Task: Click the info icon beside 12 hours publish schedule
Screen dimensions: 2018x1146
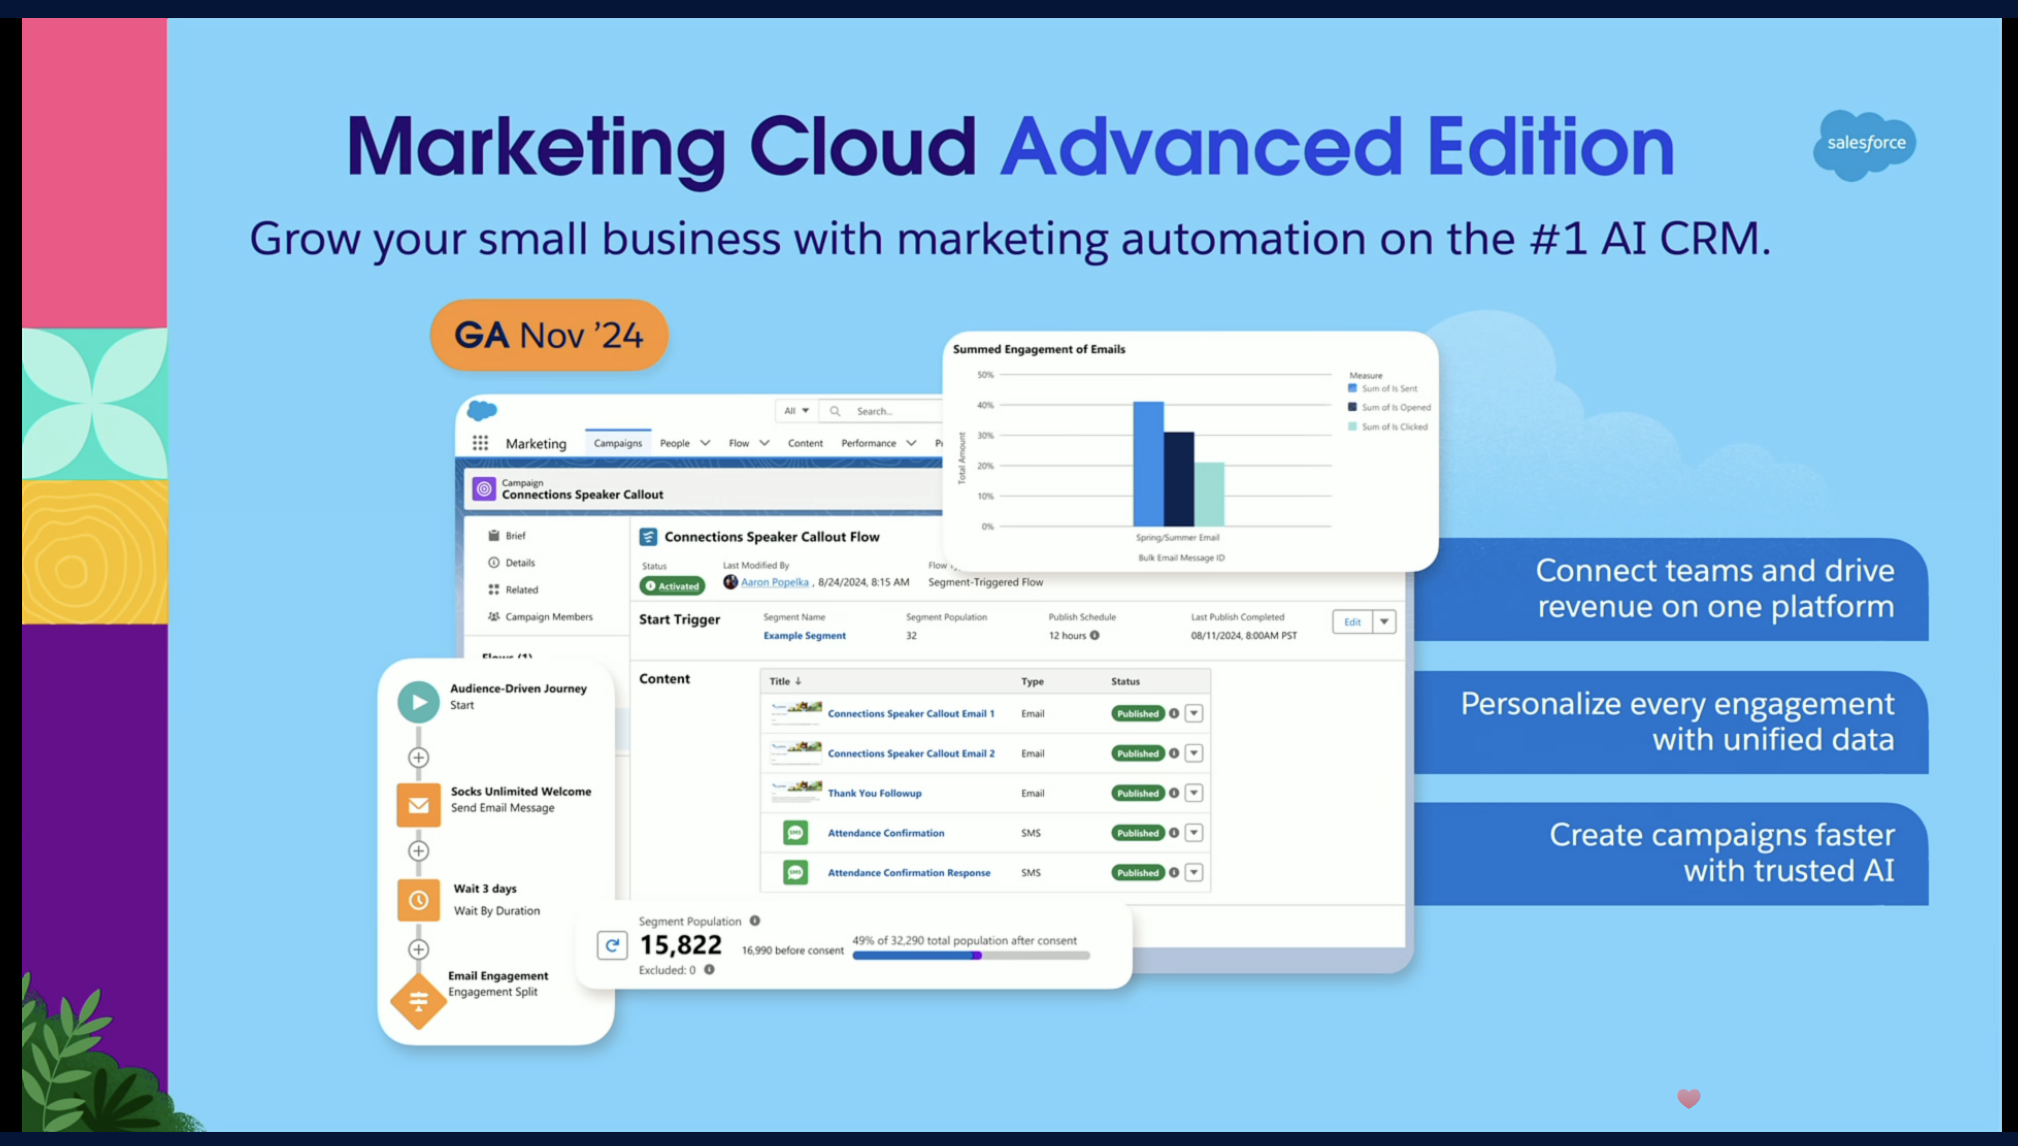Action: pos(1094,635)
